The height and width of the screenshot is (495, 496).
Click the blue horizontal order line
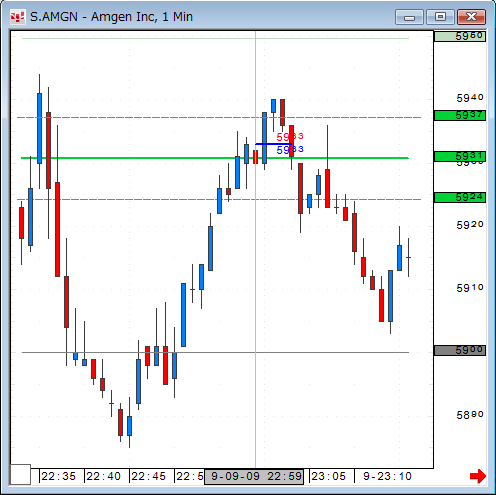273,144
